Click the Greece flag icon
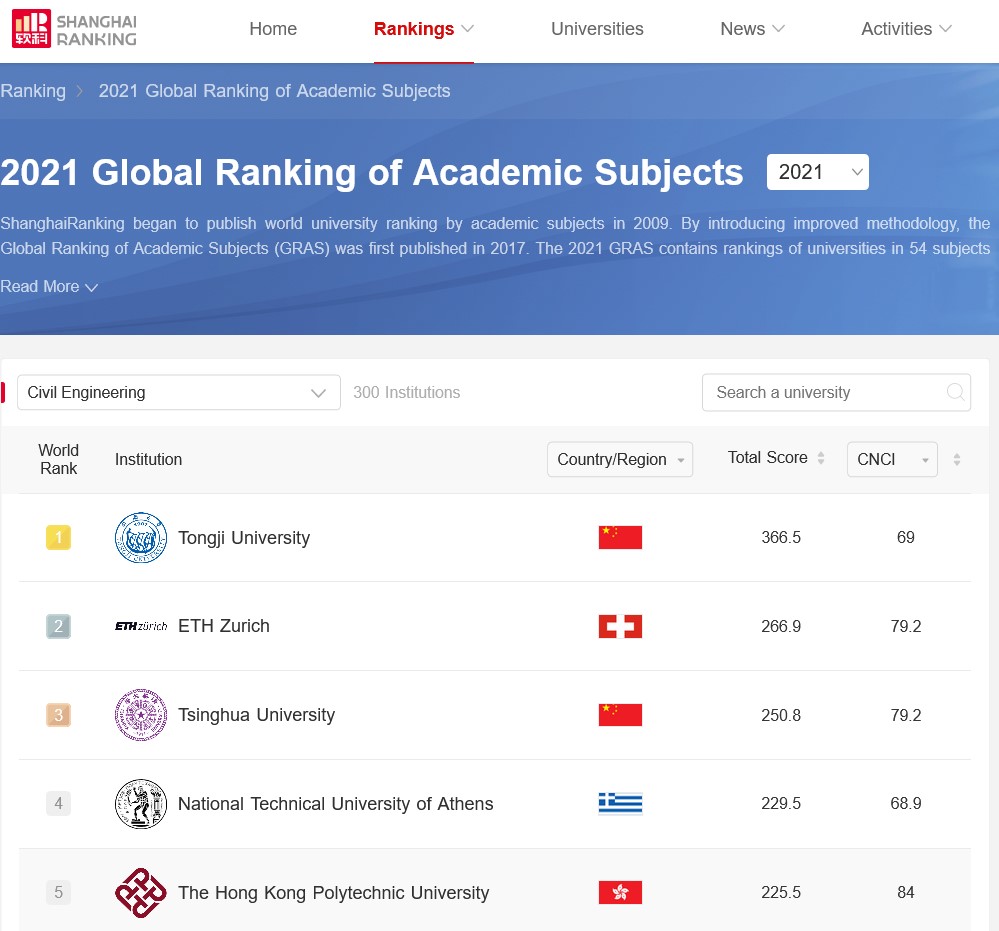This screenshot has width=999, height=931. (x=620, y=803)
